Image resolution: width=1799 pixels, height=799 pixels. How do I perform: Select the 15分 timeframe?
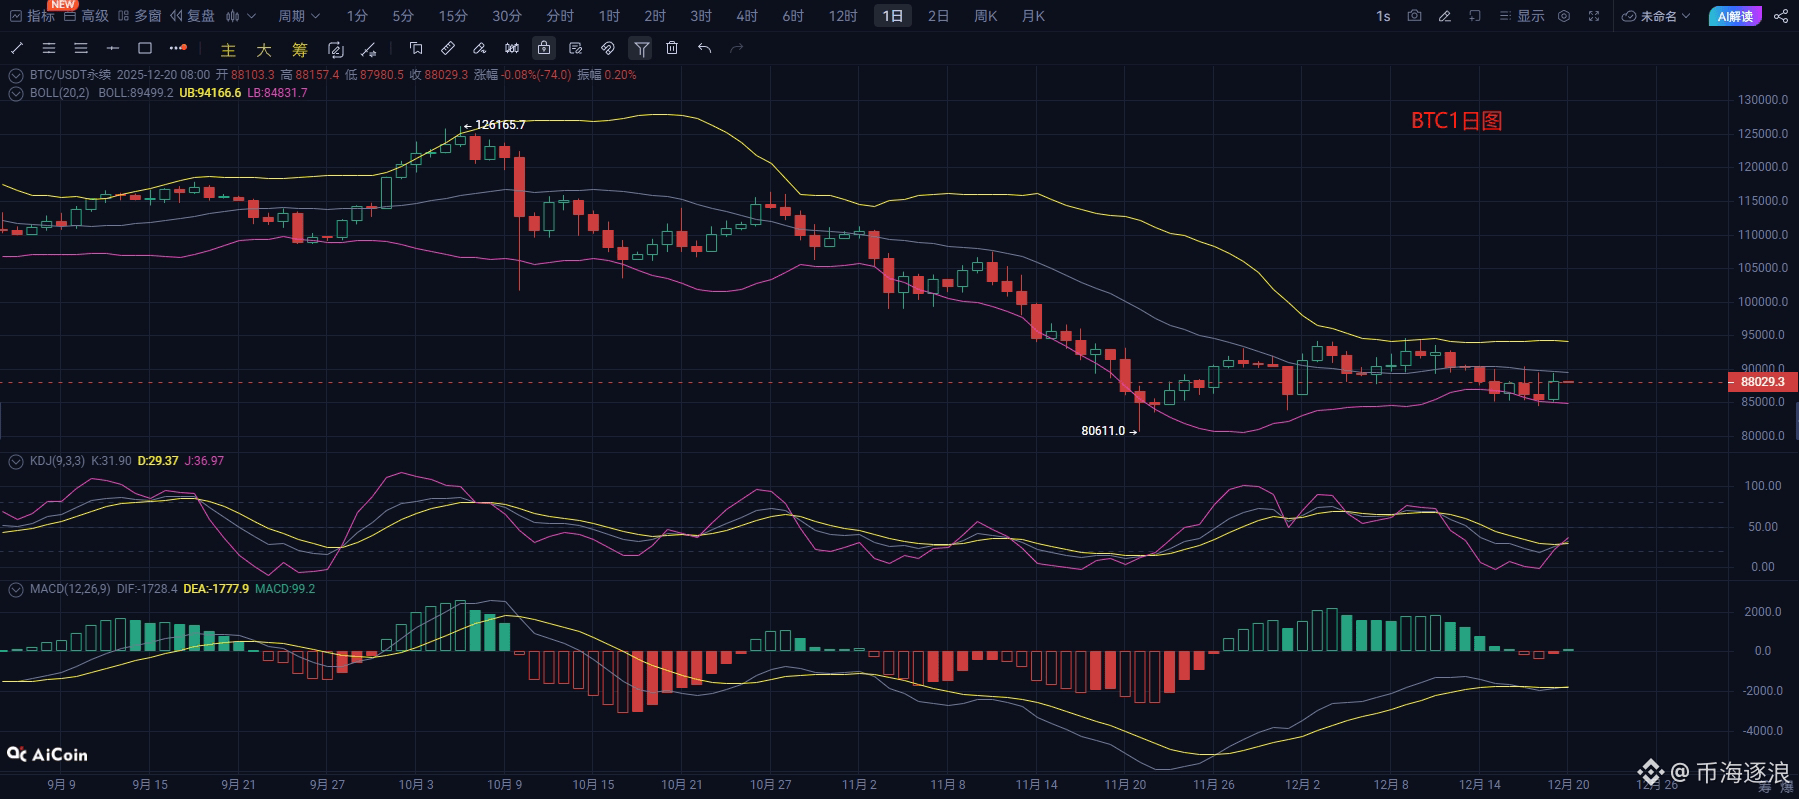coord(453,16)
